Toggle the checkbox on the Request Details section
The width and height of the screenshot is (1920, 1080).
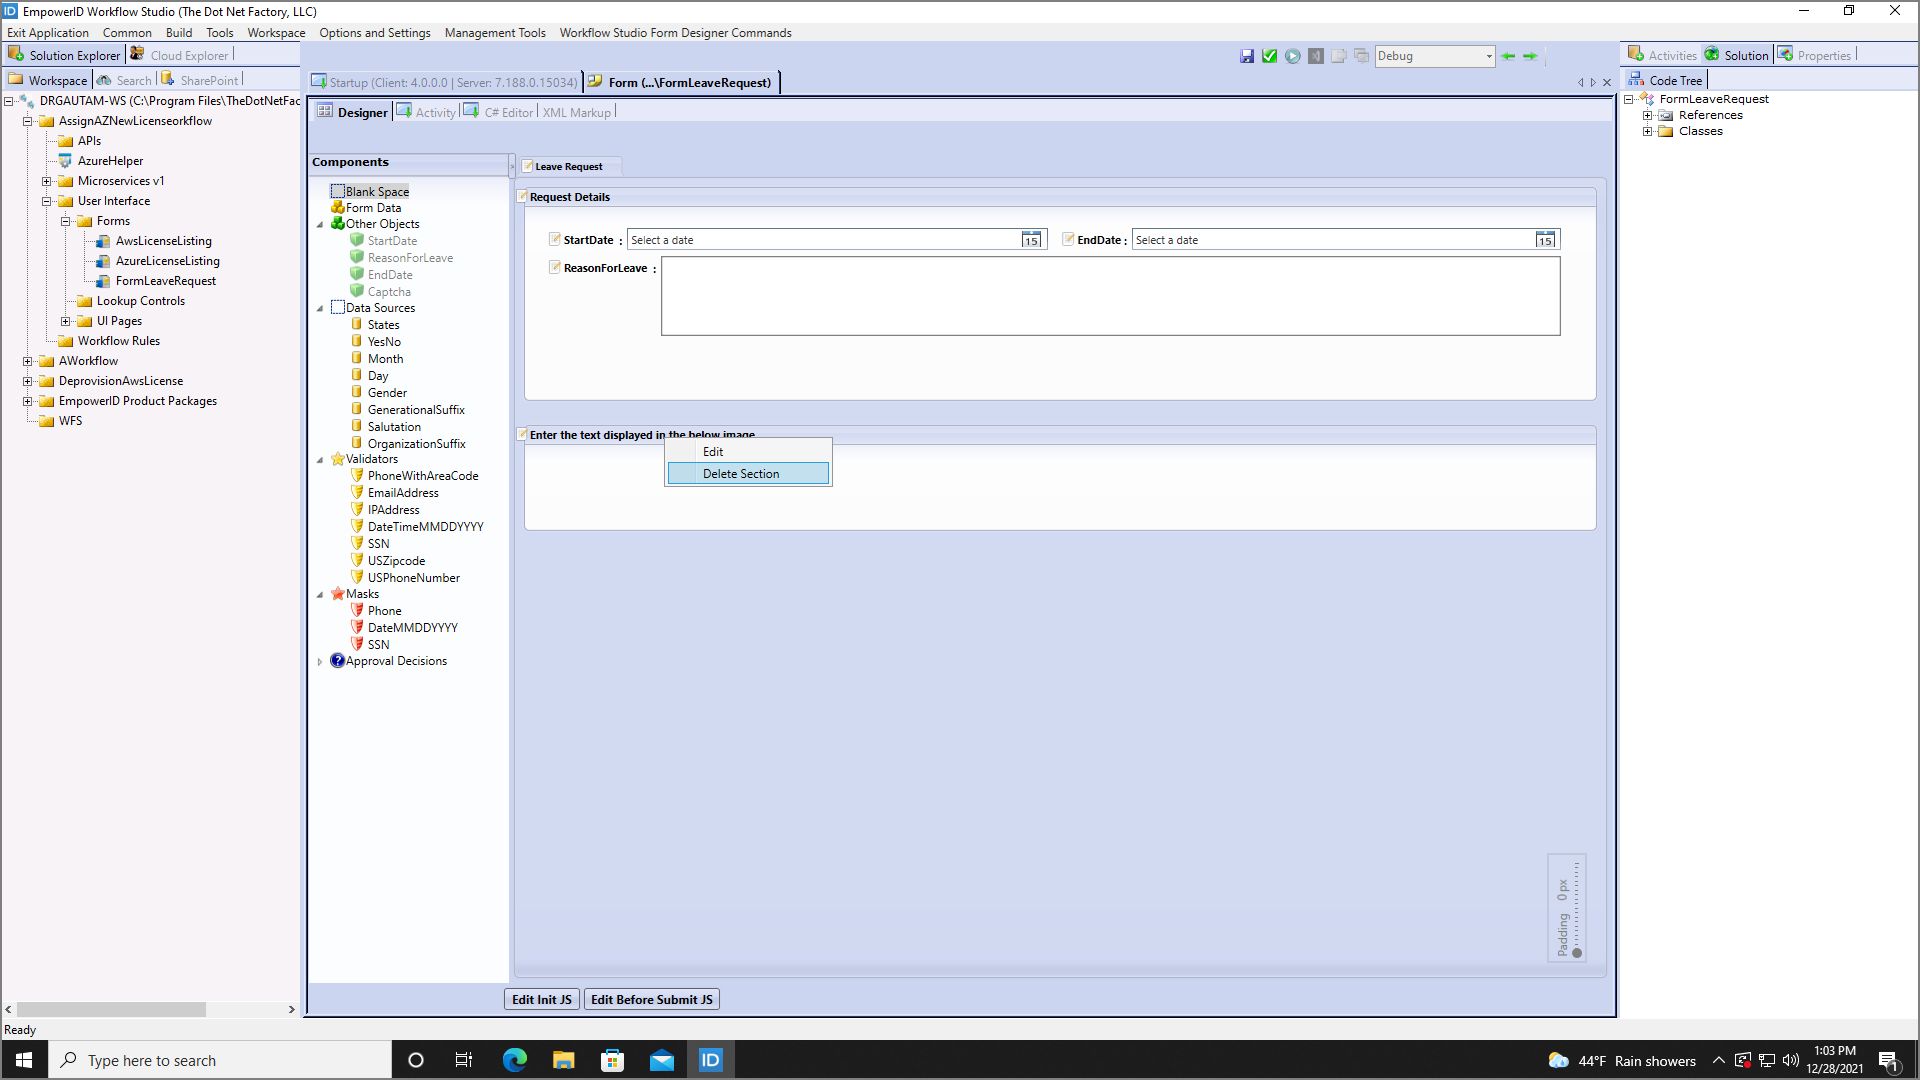(x=523, y=196)
